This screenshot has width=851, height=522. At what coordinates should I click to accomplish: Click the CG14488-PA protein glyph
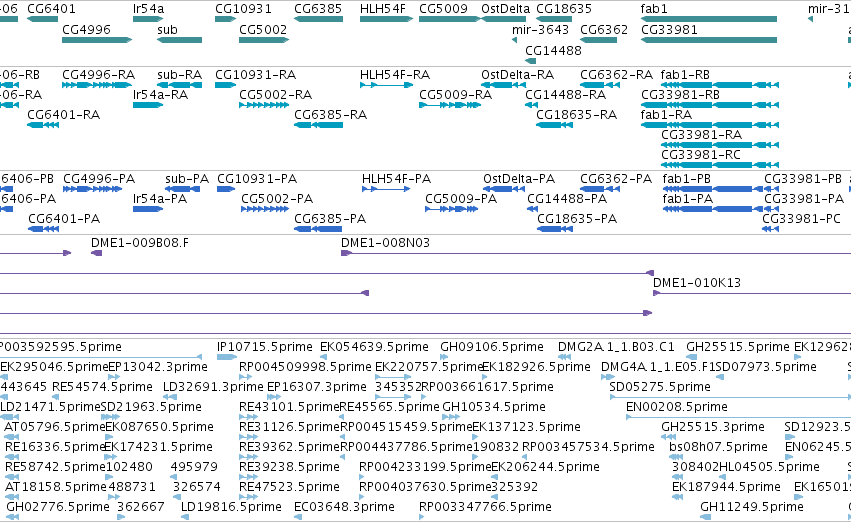tap(532, 209)
